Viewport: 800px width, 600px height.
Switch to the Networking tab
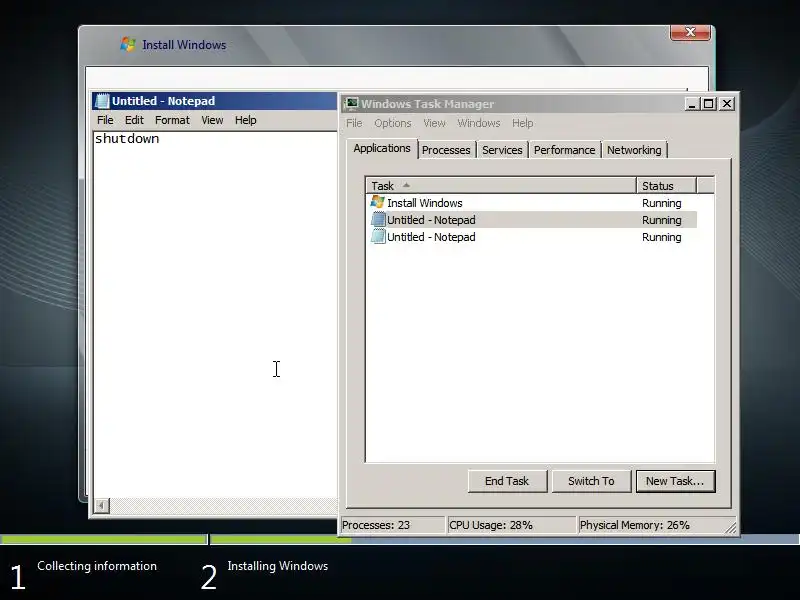pyautogui.click(x=634, y=150)
